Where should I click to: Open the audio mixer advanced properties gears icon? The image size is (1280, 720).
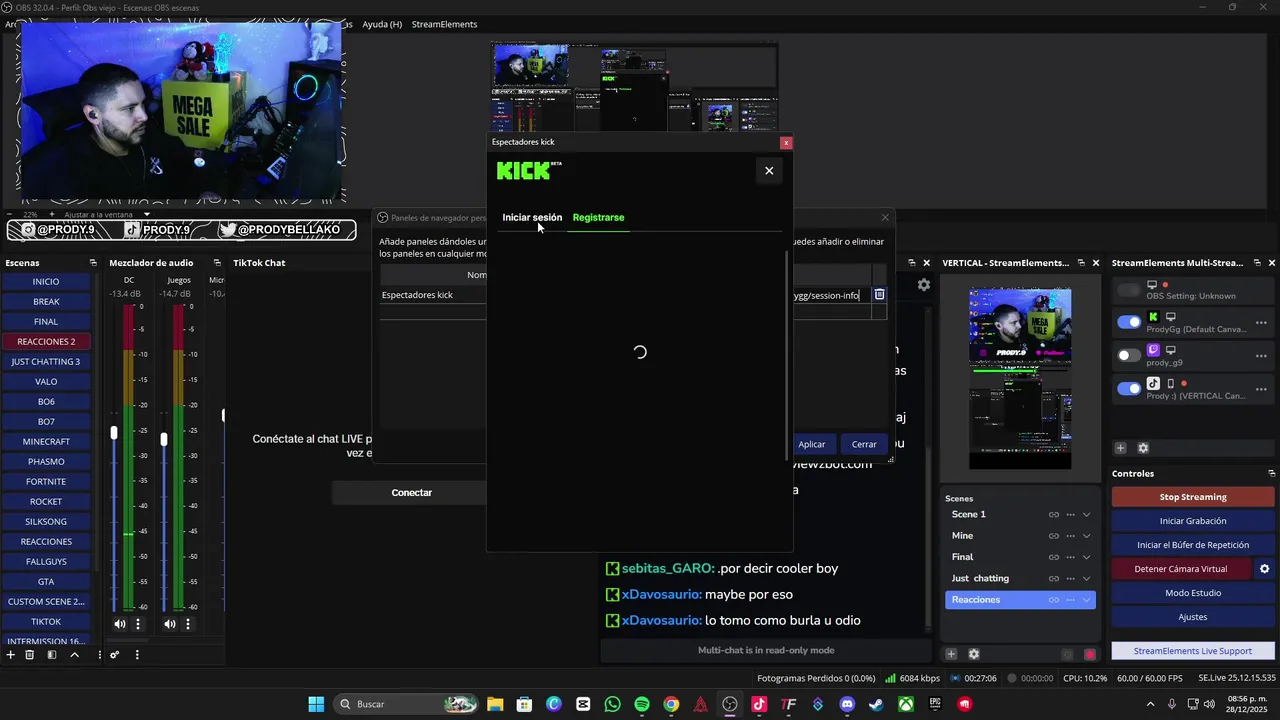(x=115, y=655)
